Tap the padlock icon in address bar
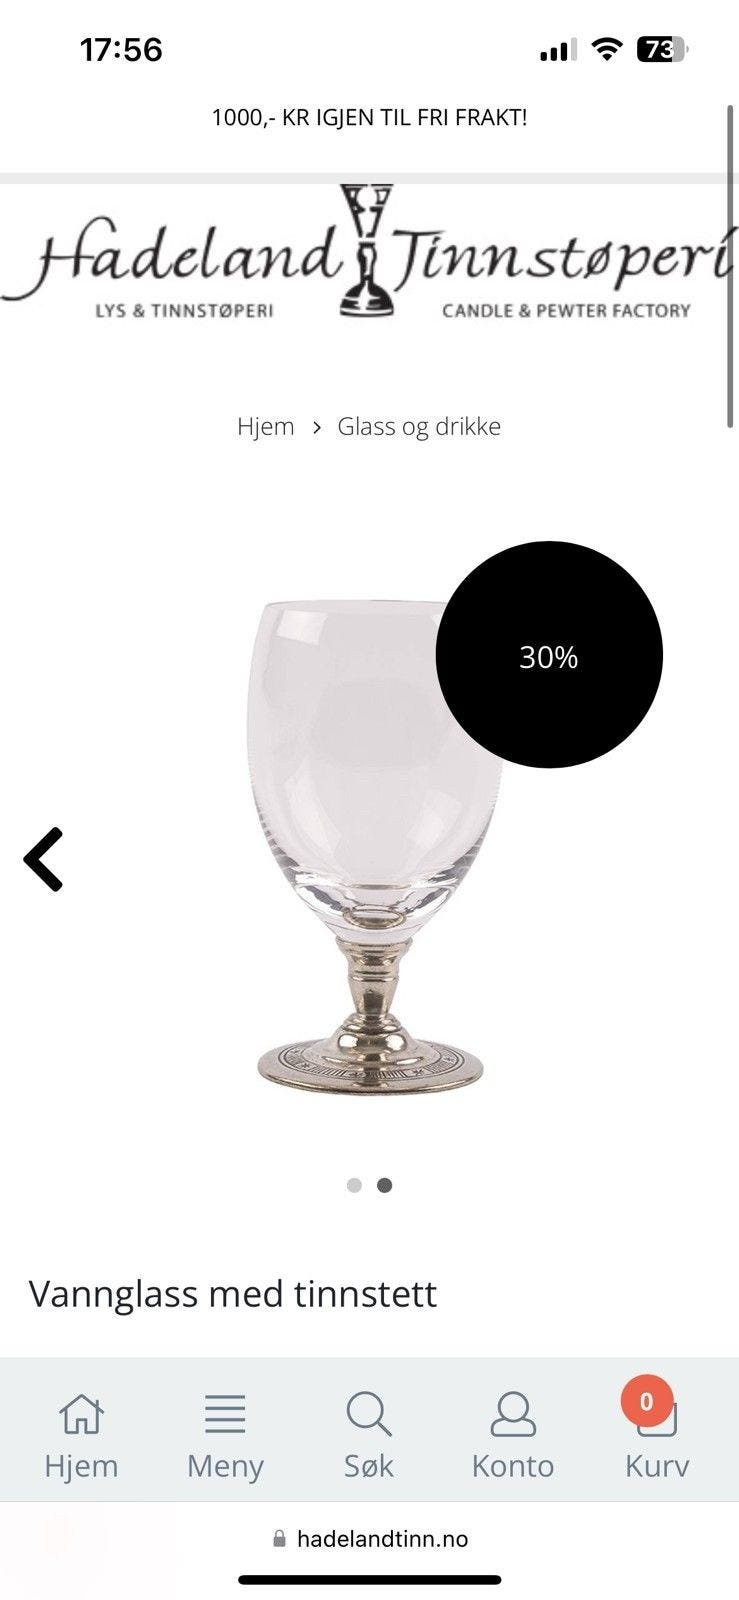739x1600 pixels. point(279,1539)
